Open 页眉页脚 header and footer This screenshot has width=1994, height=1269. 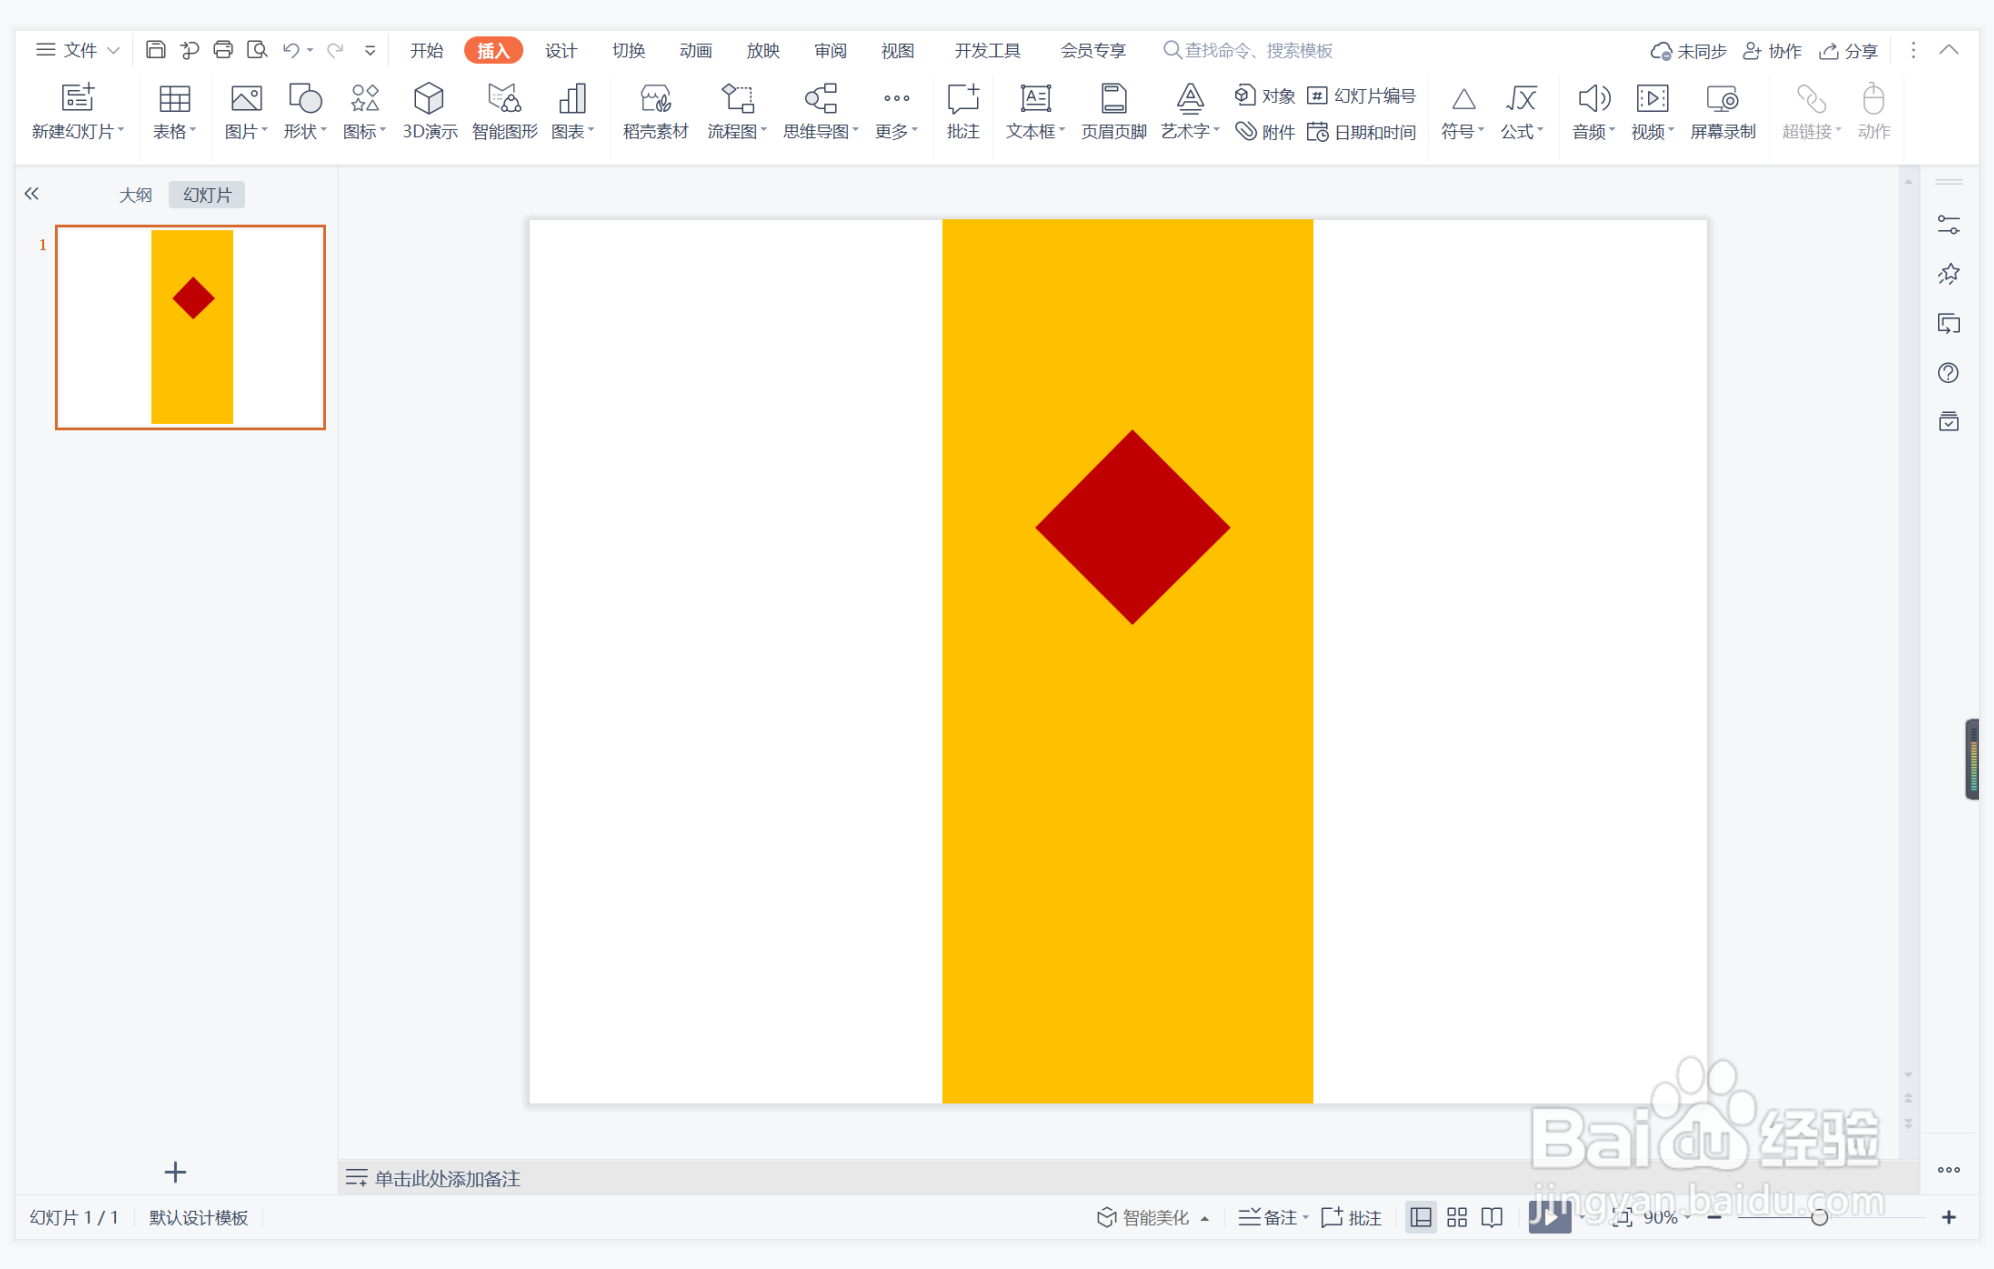(1113, 110)
